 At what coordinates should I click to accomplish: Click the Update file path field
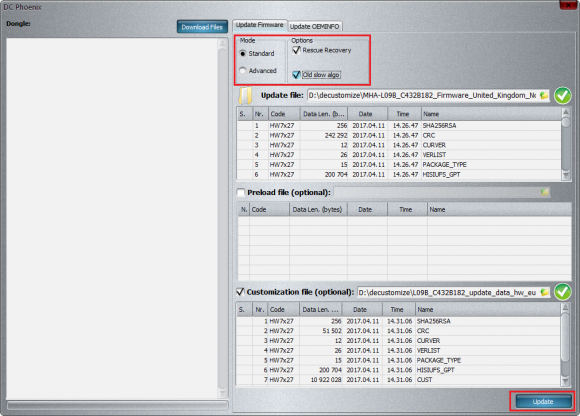(x=424, y=95)
